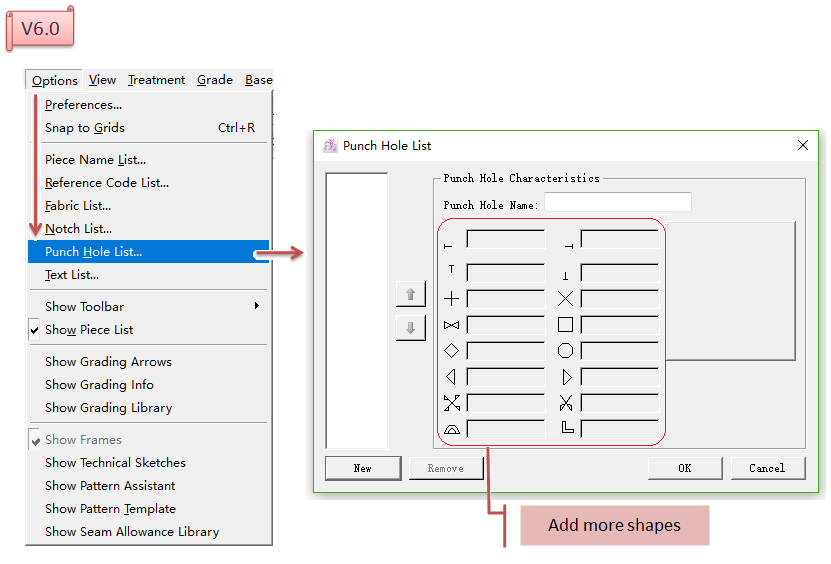Select Notch List menu entry

(78, 229)
